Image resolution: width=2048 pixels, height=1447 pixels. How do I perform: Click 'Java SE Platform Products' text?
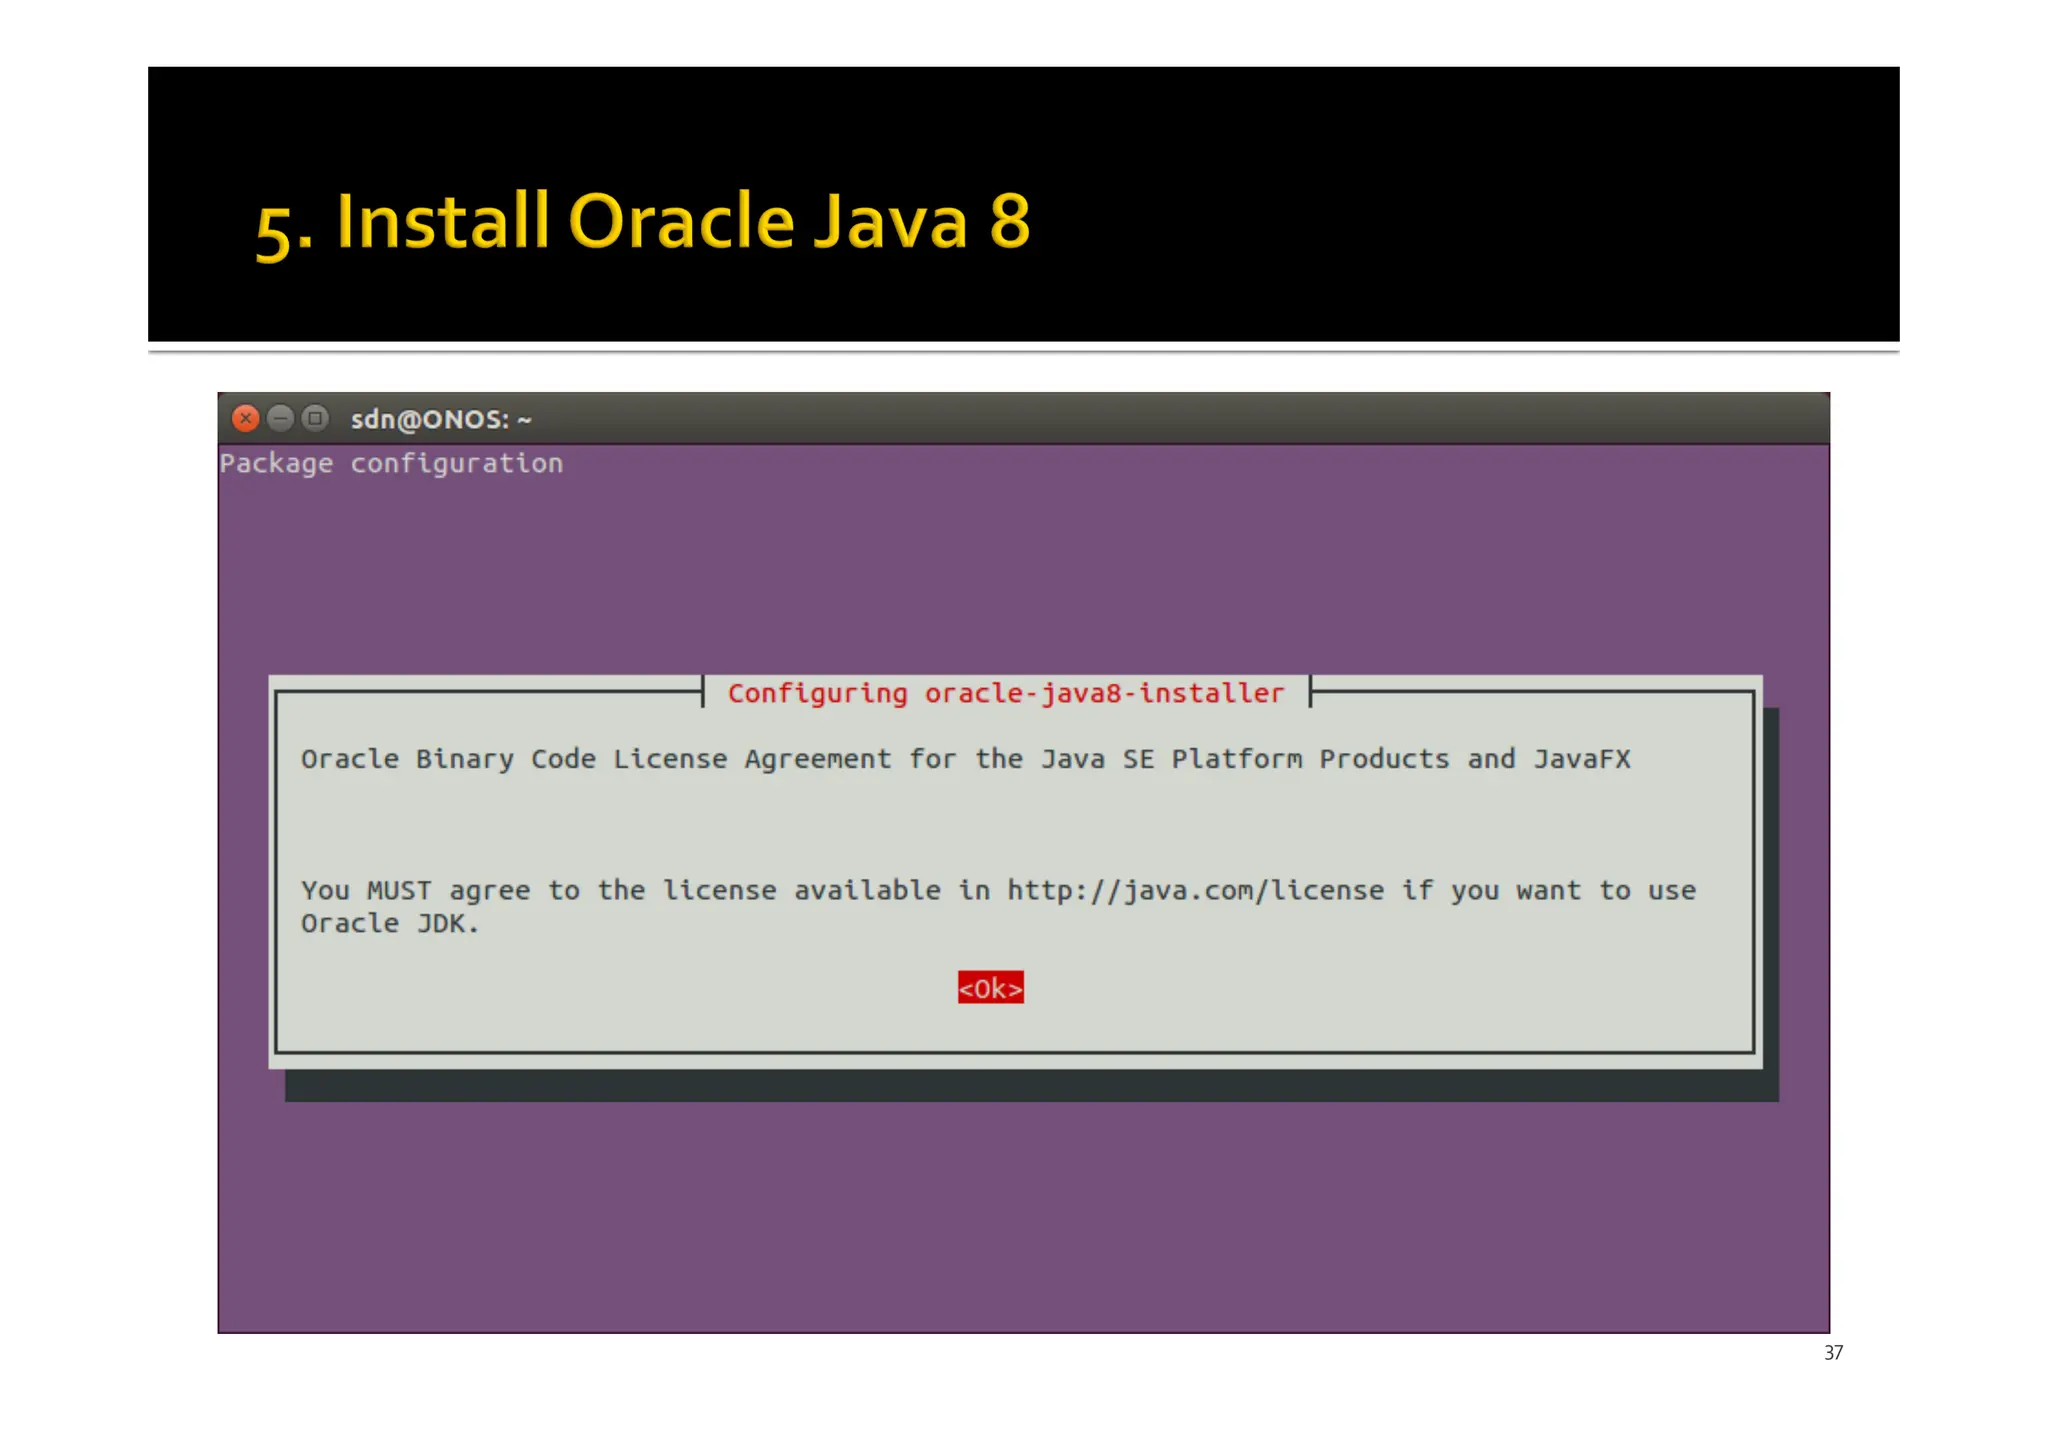click(1244, 759)
